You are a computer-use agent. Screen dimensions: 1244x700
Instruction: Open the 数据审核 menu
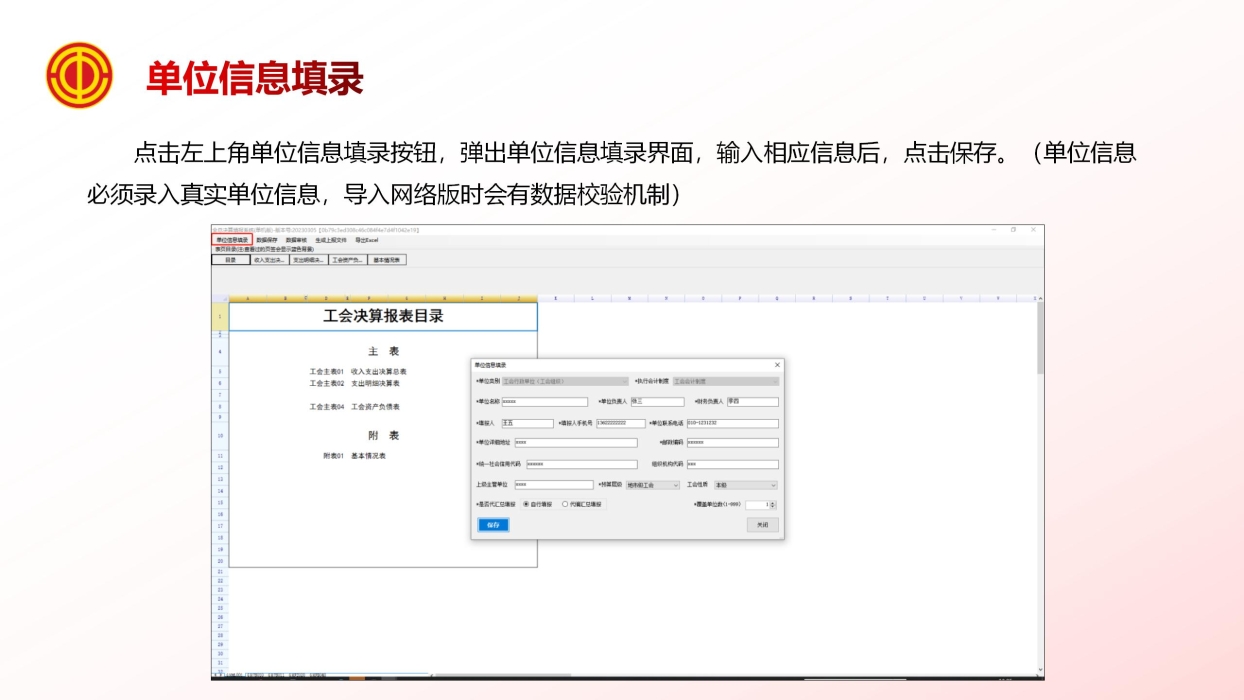[x=294, y=241]
